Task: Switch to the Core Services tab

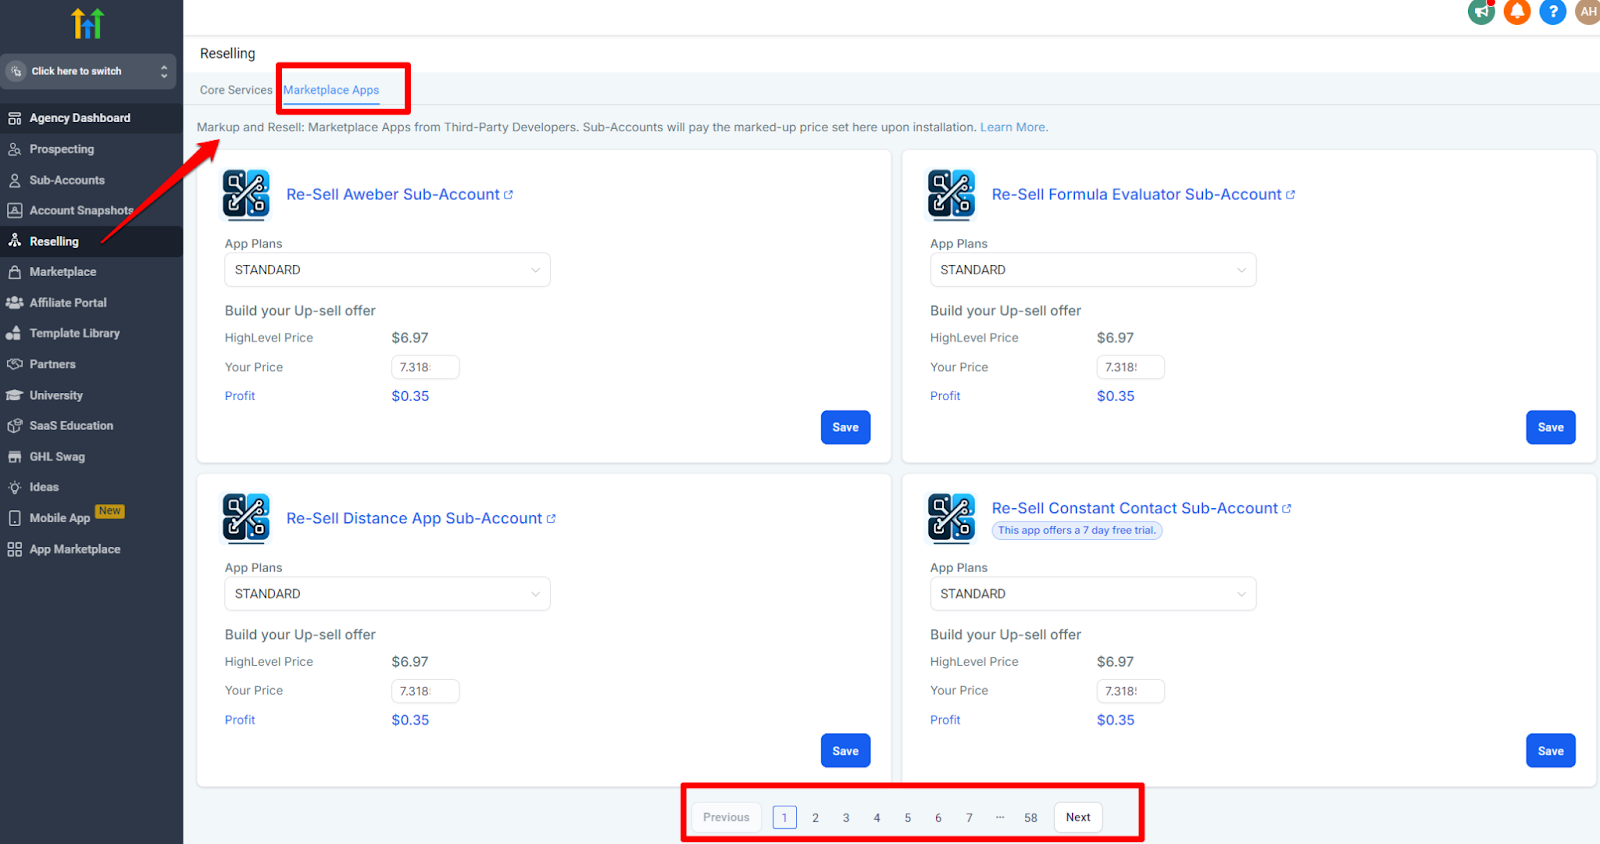Action: click(x=235, y=90)
